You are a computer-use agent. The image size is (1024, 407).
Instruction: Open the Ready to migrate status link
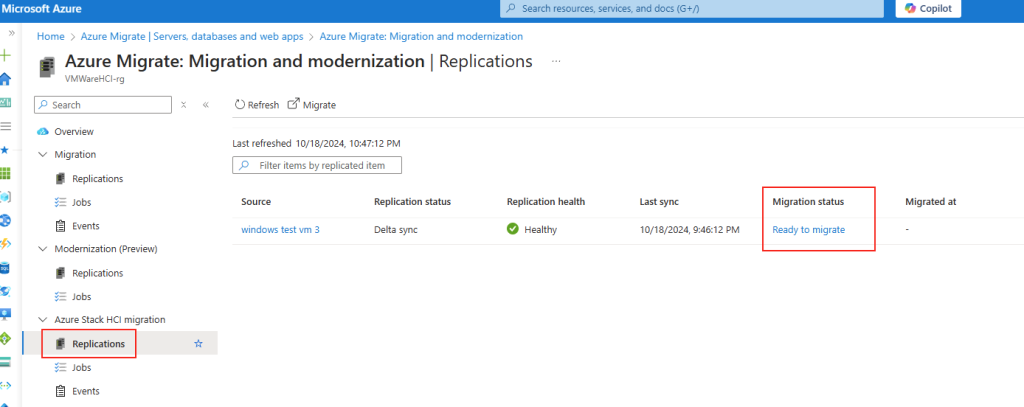(x=808, y=229)
